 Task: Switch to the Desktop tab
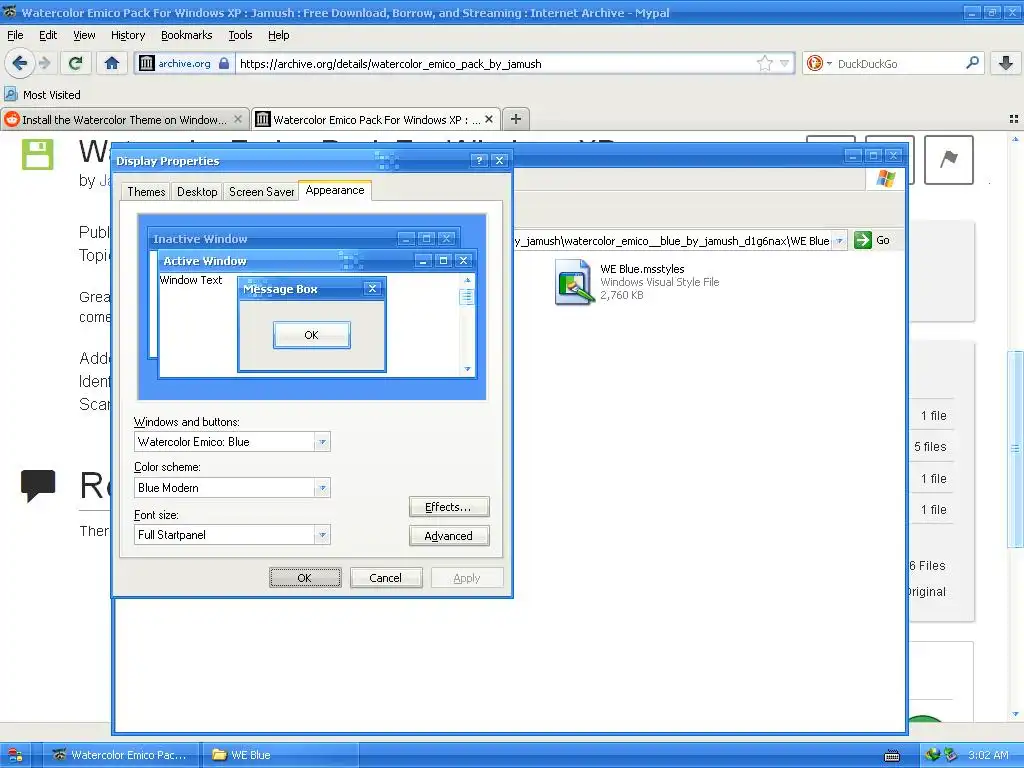pos(197,191)
